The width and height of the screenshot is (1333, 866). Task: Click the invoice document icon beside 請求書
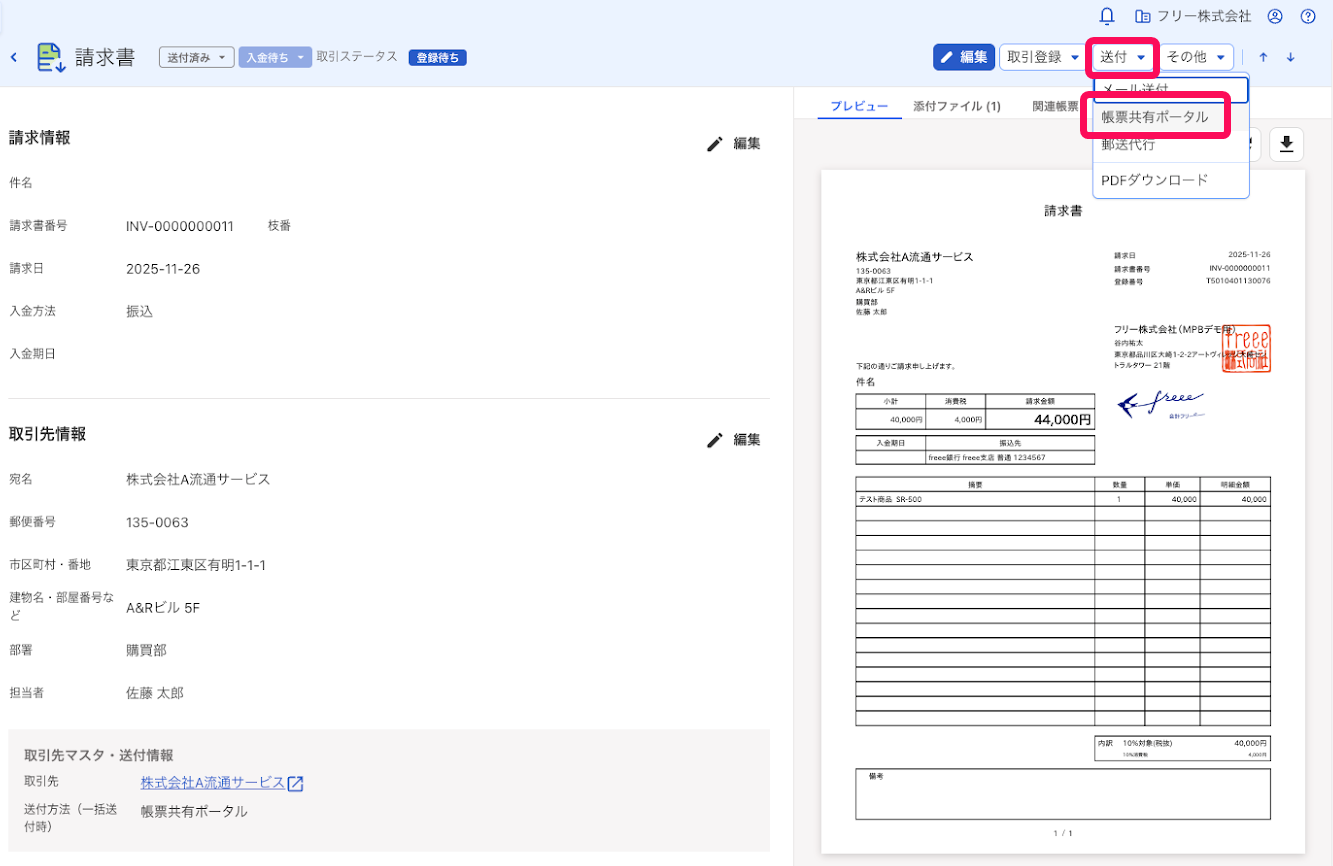click(x=51, y=57)
